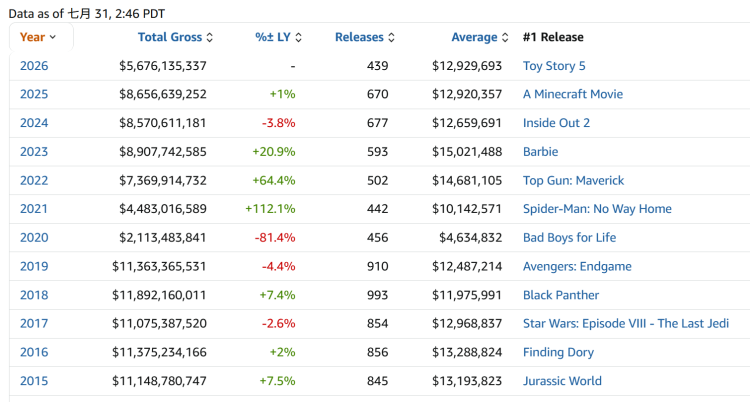This screenshot has height=402, width=750.
Task: Open Top Gun: Maverick link
Action: (574, 180)
